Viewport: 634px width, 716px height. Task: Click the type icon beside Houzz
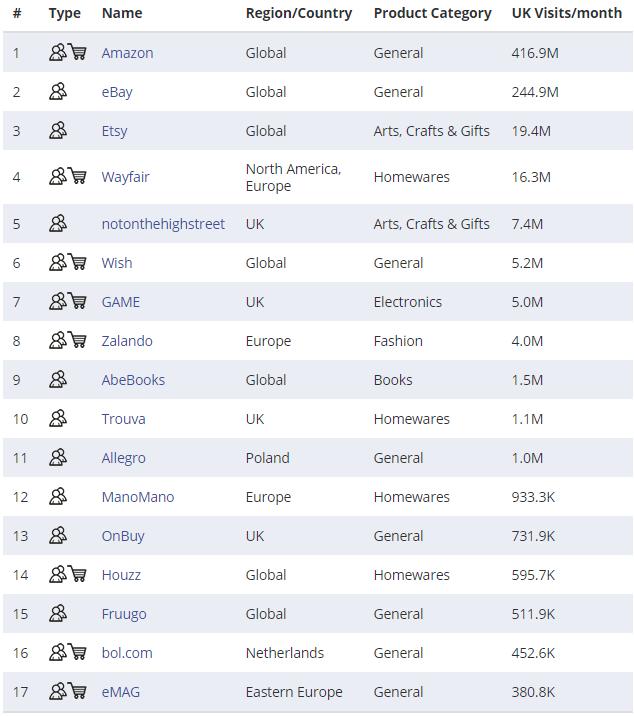[67, 575]
